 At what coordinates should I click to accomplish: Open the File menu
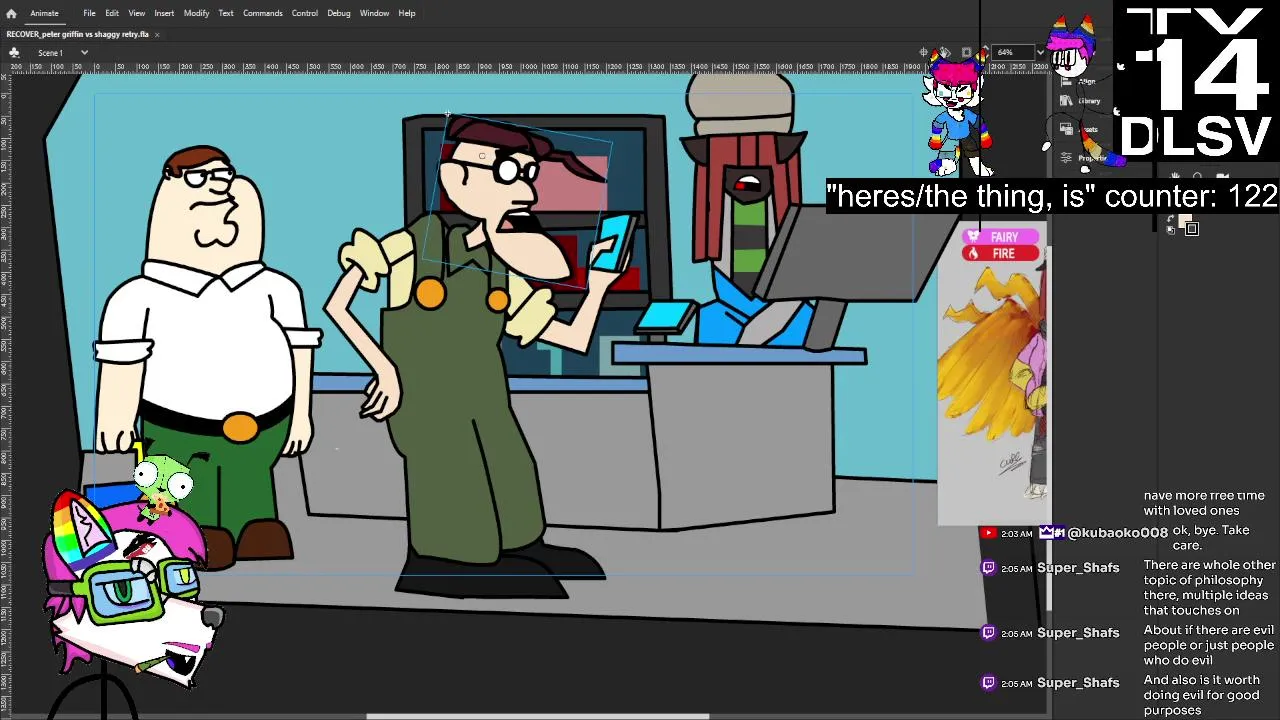tap(89, 13)
